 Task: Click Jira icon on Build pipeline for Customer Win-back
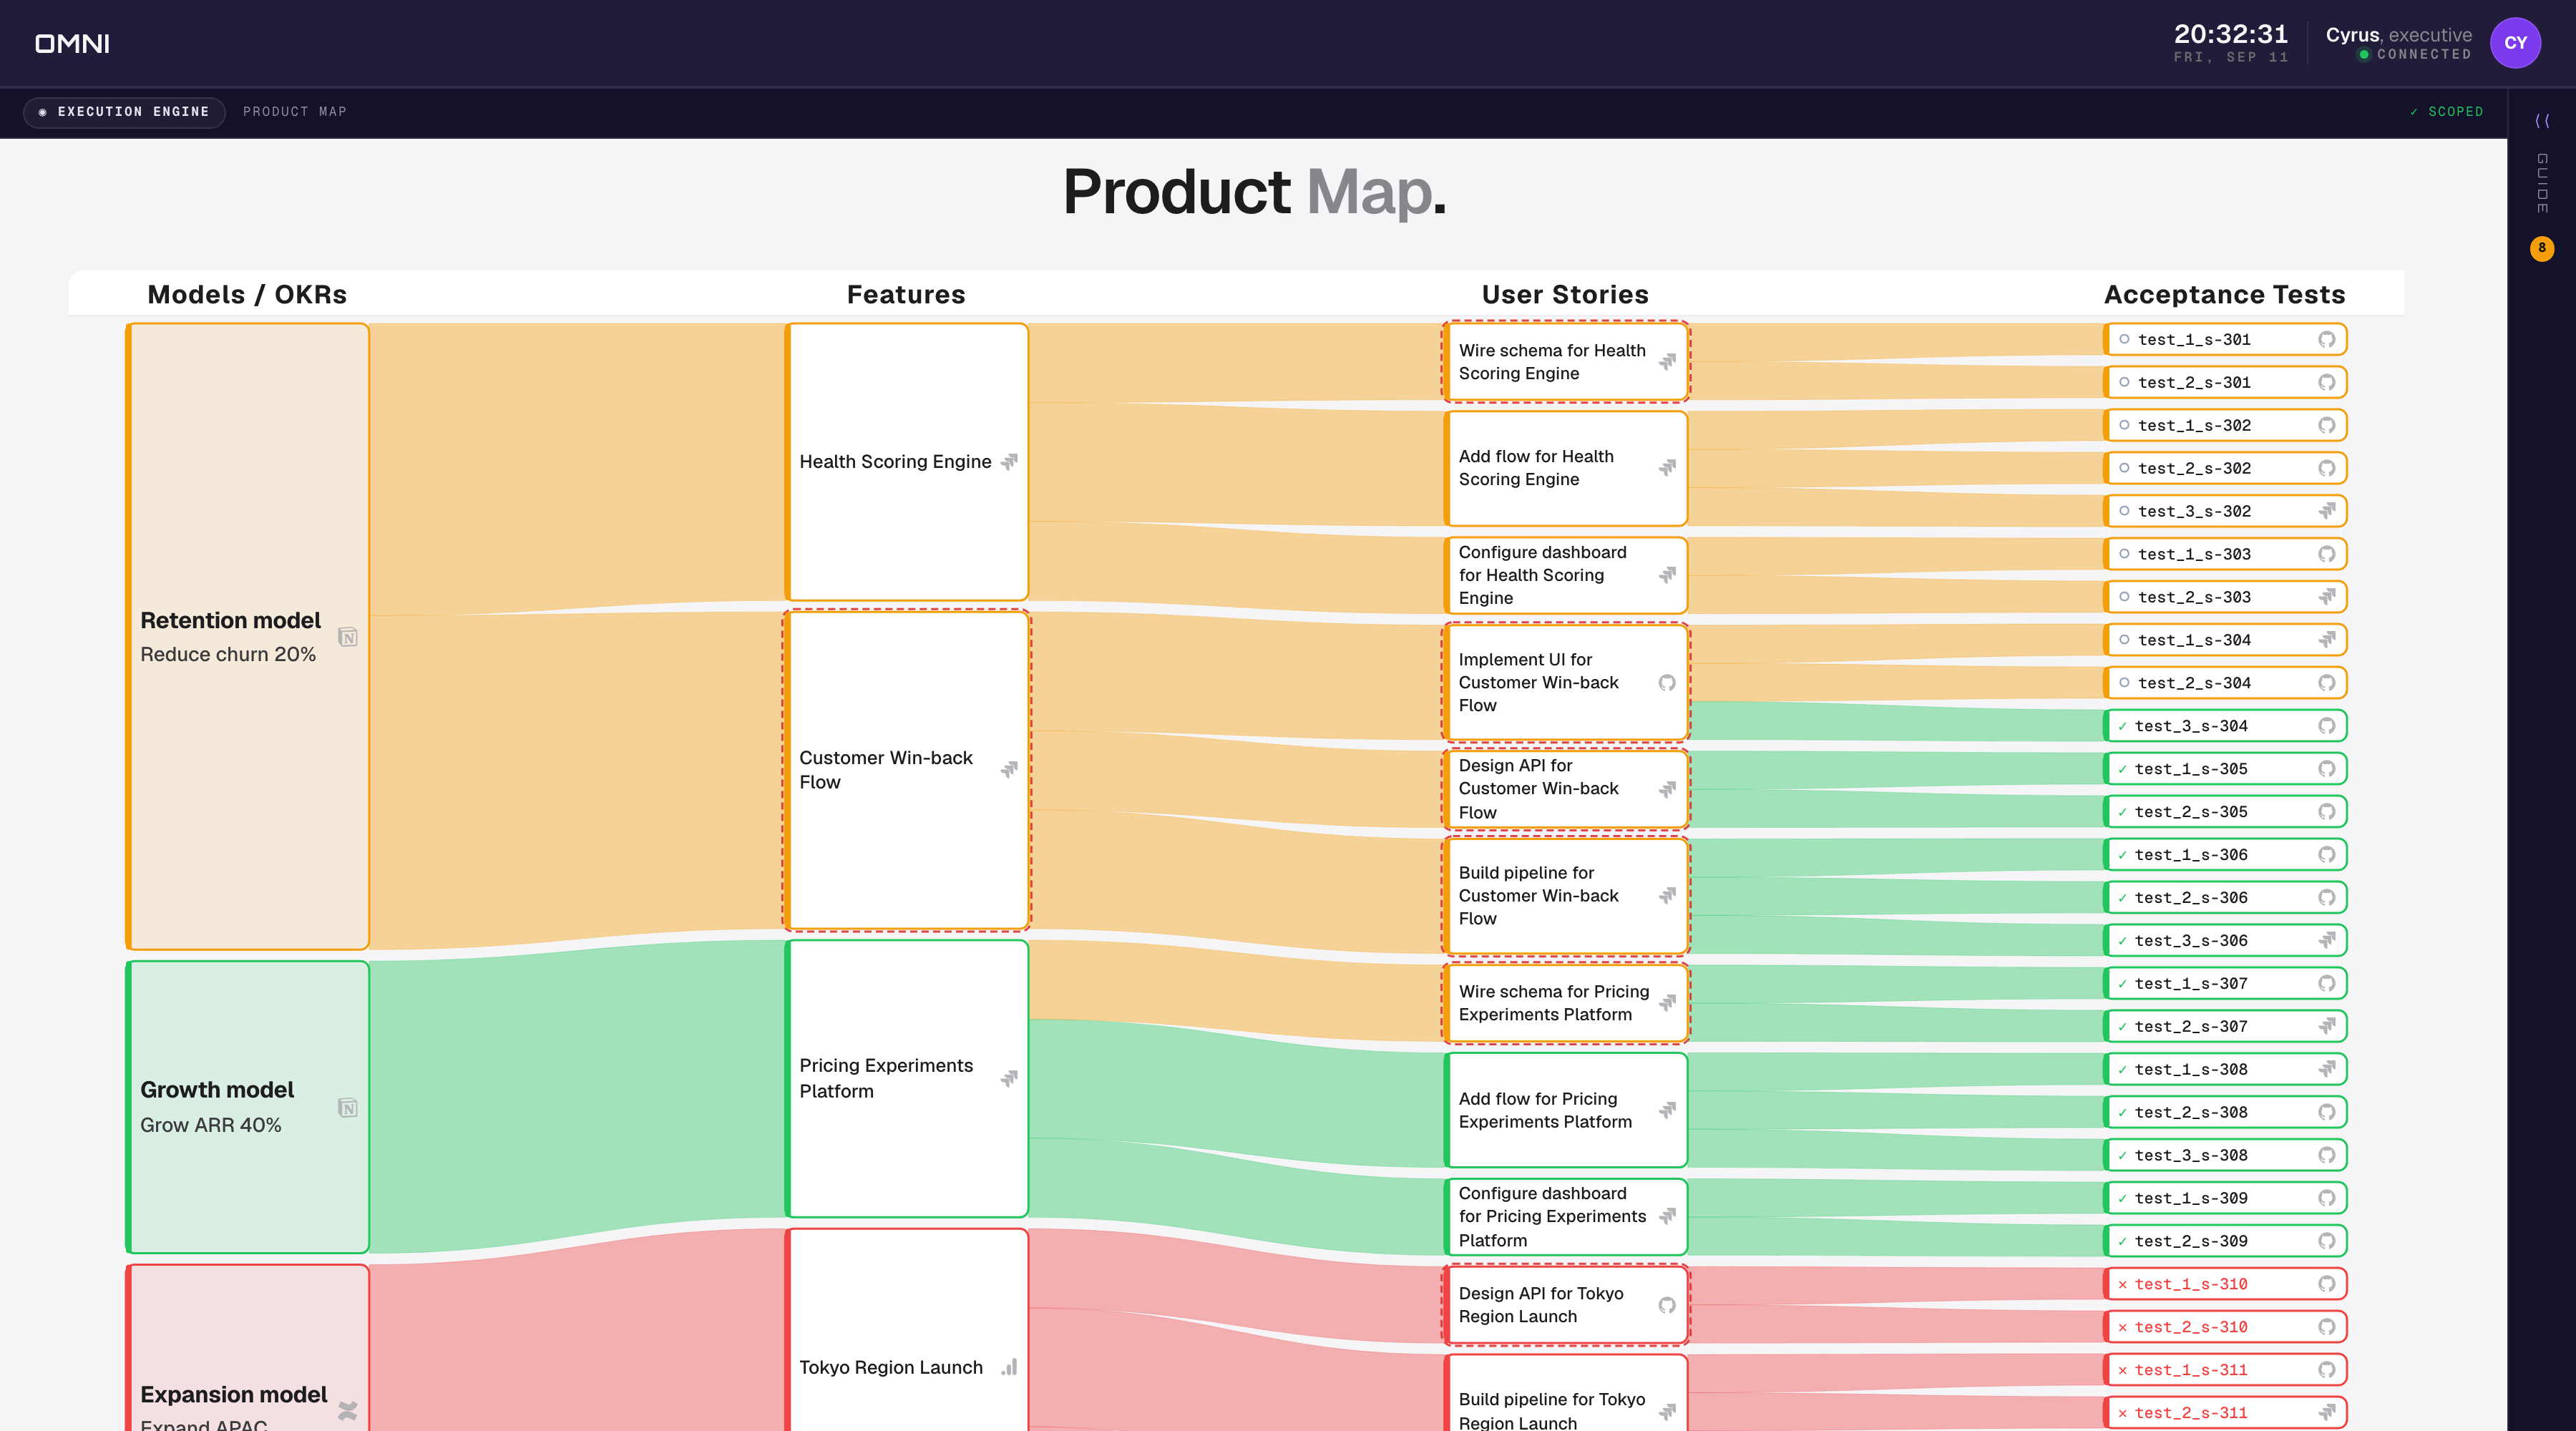[1667, 896]
